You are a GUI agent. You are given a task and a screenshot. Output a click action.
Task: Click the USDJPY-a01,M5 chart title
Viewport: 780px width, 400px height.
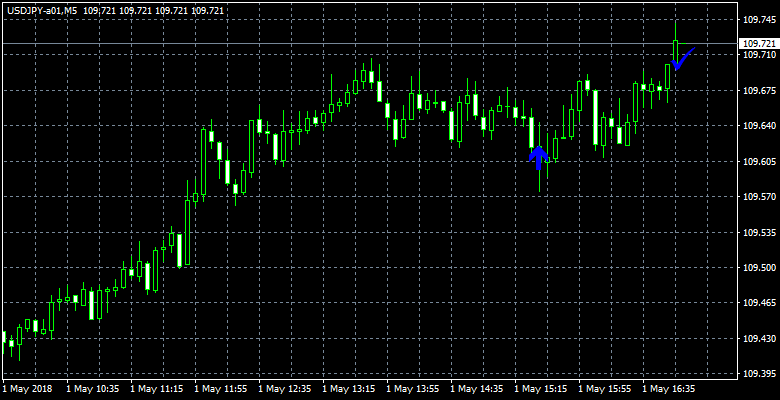(x=42, y=10)
